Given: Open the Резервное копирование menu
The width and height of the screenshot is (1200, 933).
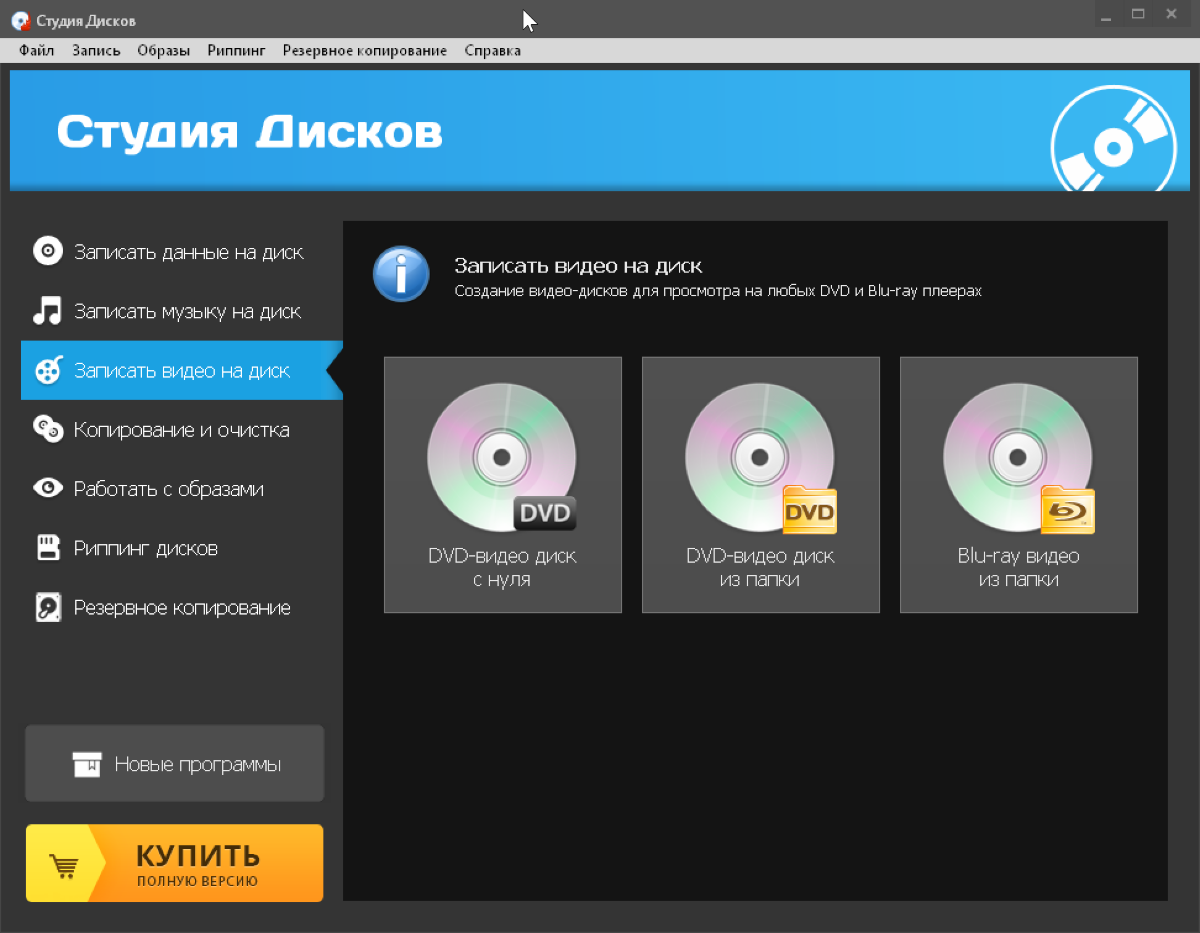Looking at the screenshot, I should pyautogui.click(x=365, y=50).
